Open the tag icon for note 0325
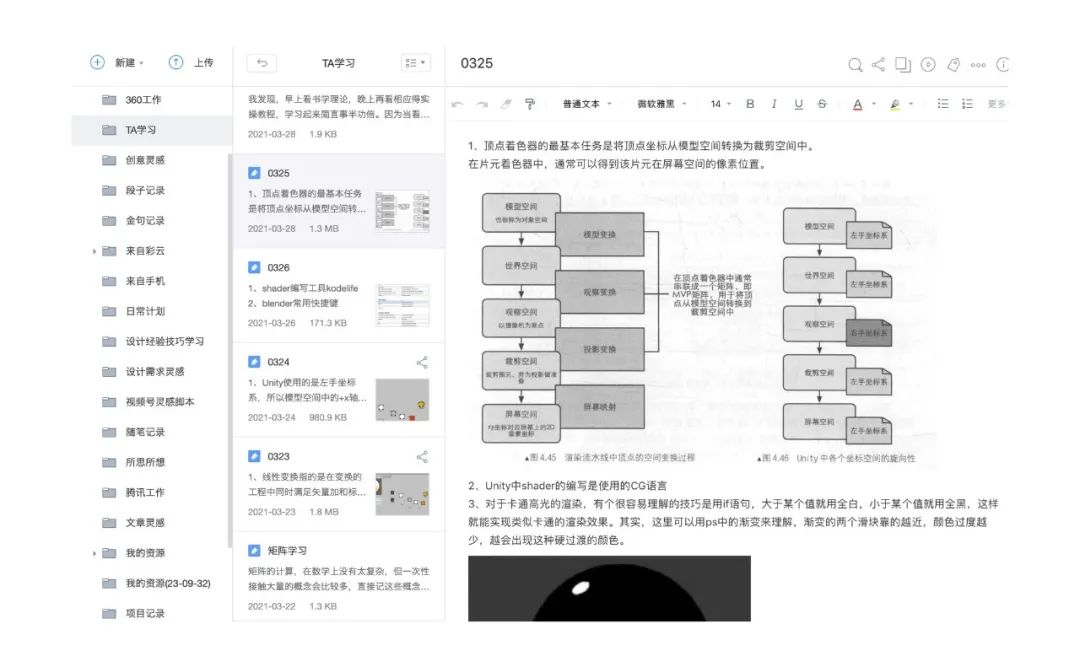Screen dimensions: 1080x667 point(953,64)
